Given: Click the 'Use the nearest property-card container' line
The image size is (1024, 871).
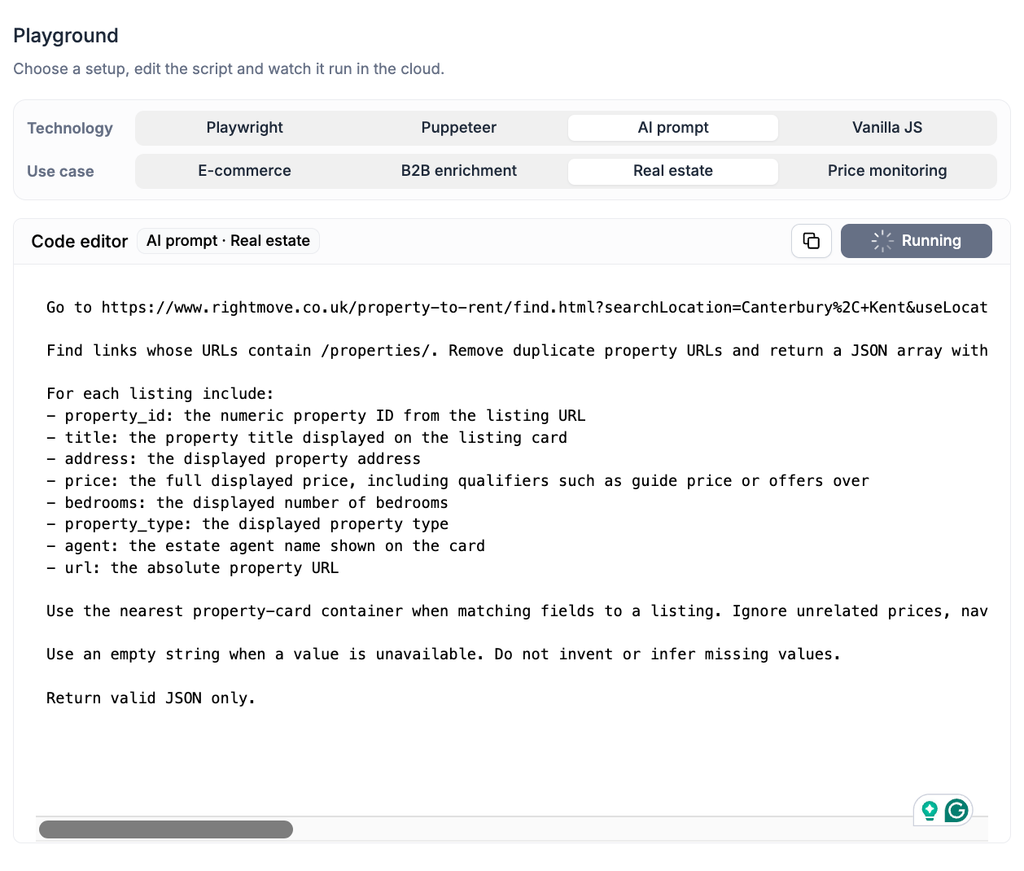Looking at the screenshot, I should [x=517, y=611].
